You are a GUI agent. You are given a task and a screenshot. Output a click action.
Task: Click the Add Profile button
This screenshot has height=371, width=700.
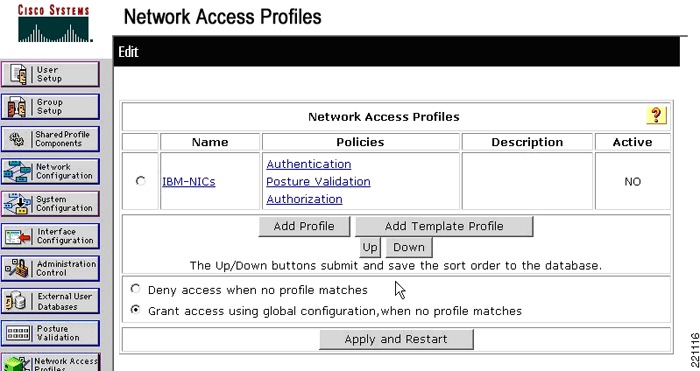tap(304, 226)
